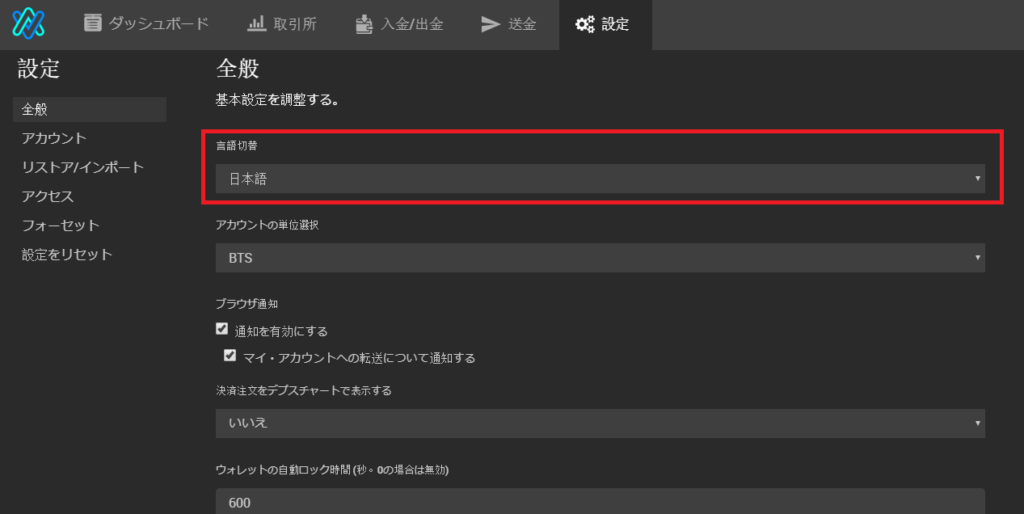Click the auto-lock time field showing 600

pyautogui.click(x=600, y=502)
